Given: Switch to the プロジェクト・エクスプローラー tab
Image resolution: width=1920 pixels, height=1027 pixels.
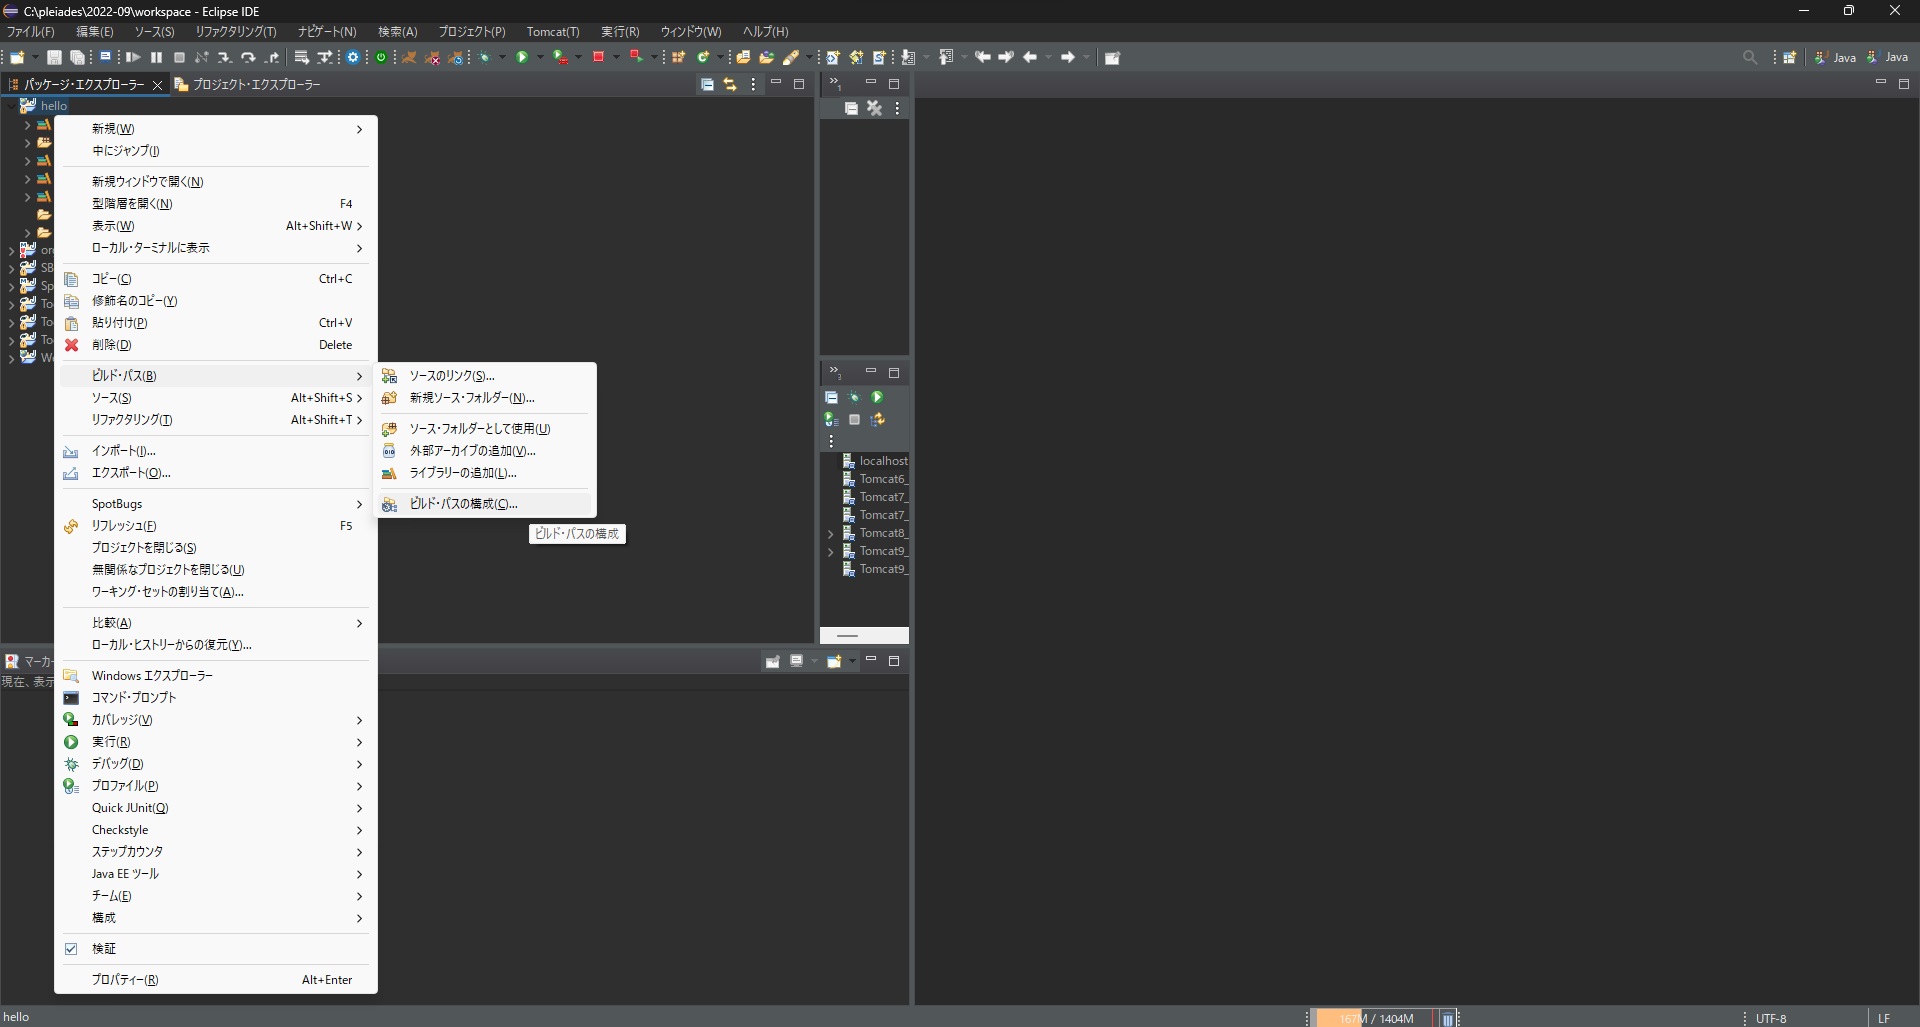Looking at the screenshot, I should point(253,85).
